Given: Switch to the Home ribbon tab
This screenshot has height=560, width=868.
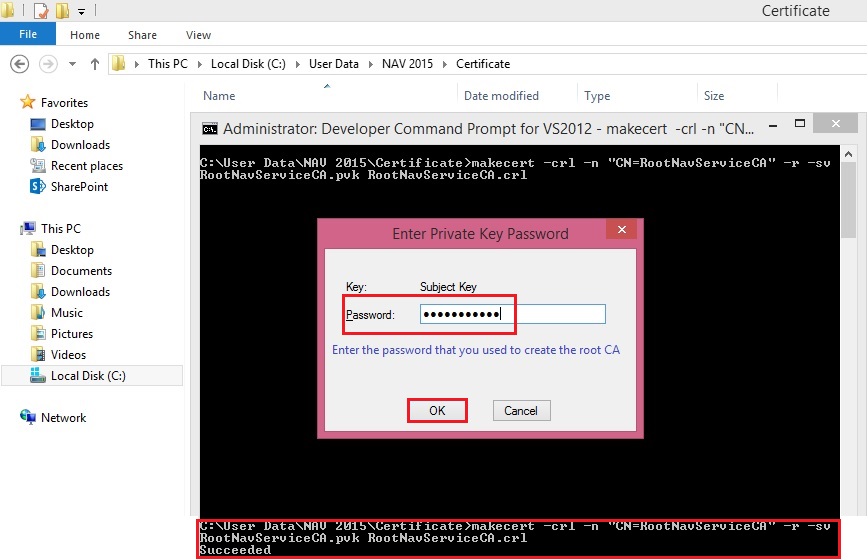Looking at the screenshot, I should (85, 35).
